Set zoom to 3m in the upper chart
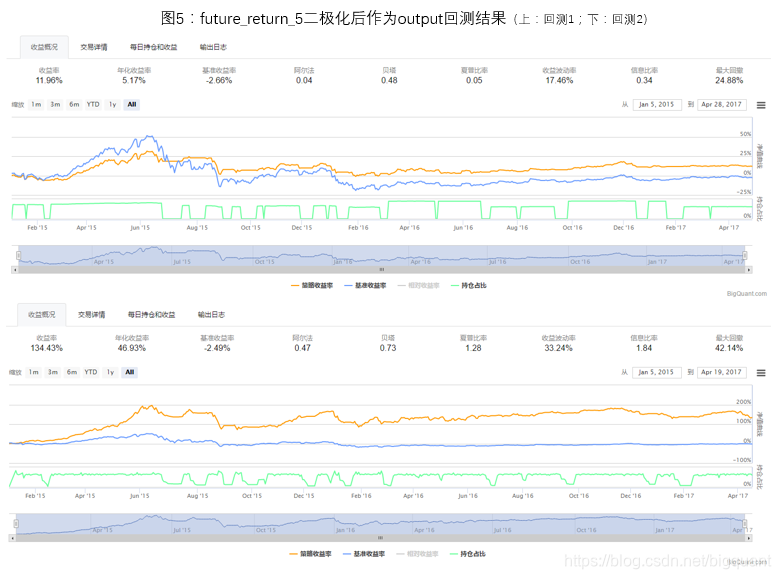 click(x=55, y=104)
